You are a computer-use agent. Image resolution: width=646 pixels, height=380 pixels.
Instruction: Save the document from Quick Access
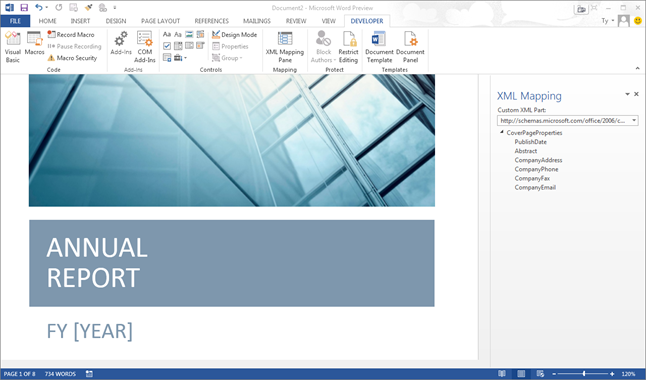pos(24,7)
